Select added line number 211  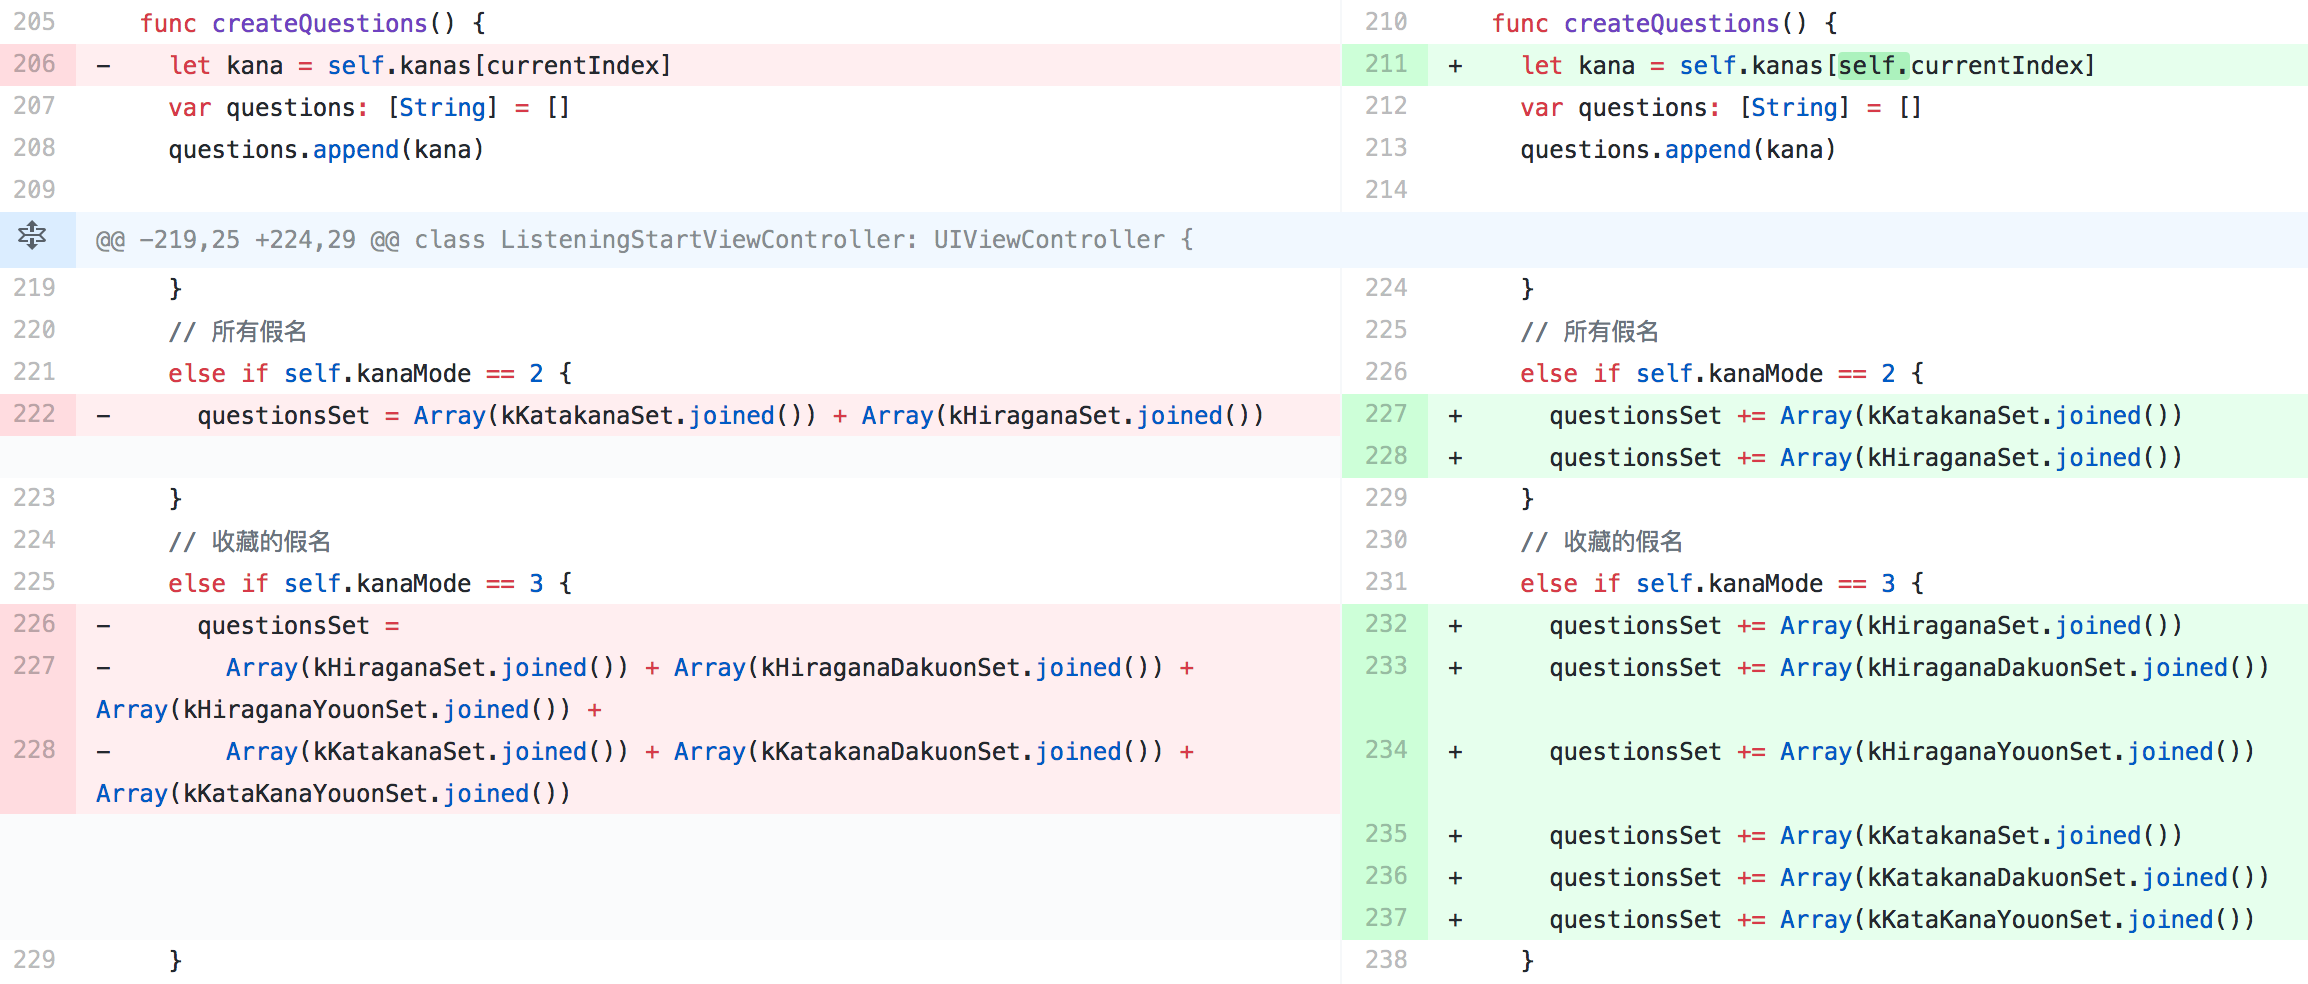[x=1385, y=65]
